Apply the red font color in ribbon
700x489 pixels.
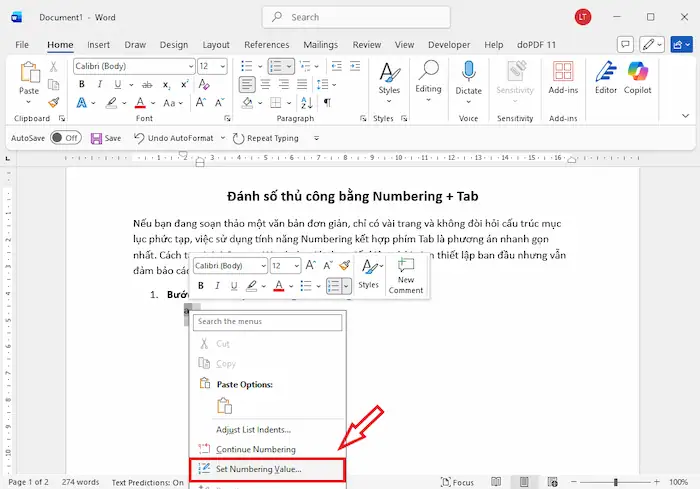[x=141, y=102]
